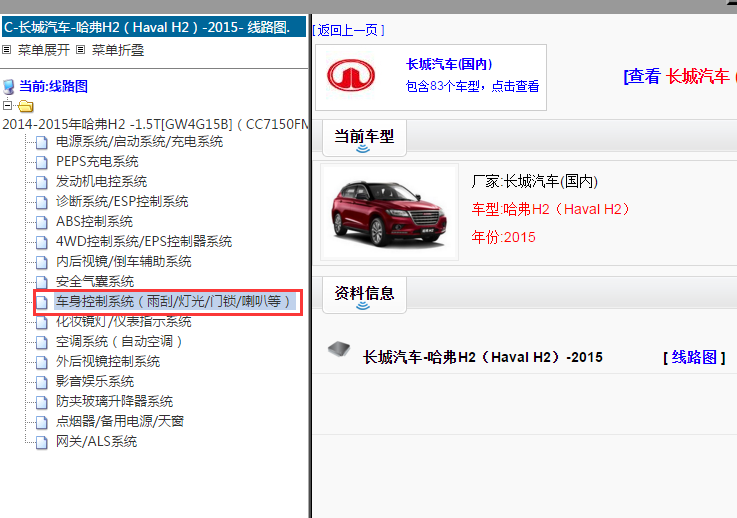This screenshot has height=518, width=737.
Task: Click document icon for 4WD控制系统/EPS控制器系统
Action: click(42, 242)
